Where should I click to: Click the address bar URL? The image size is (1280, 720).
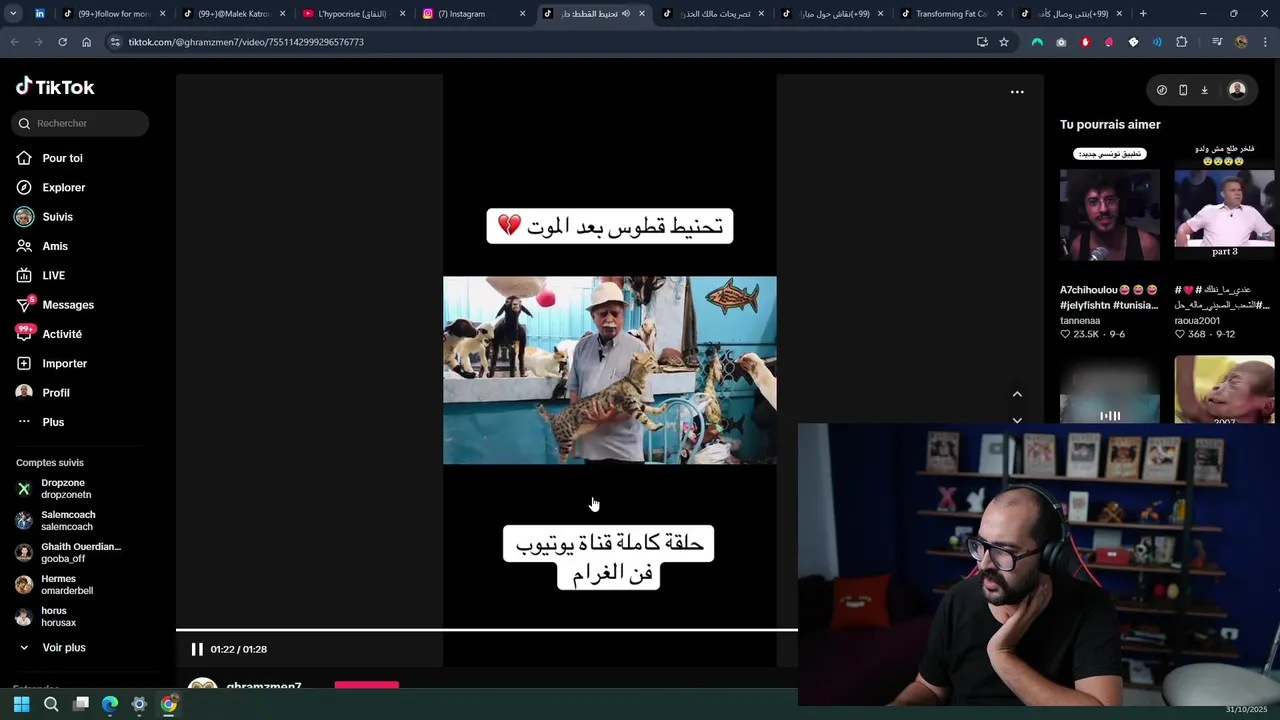pyautogui.click(x=246, y=42)
